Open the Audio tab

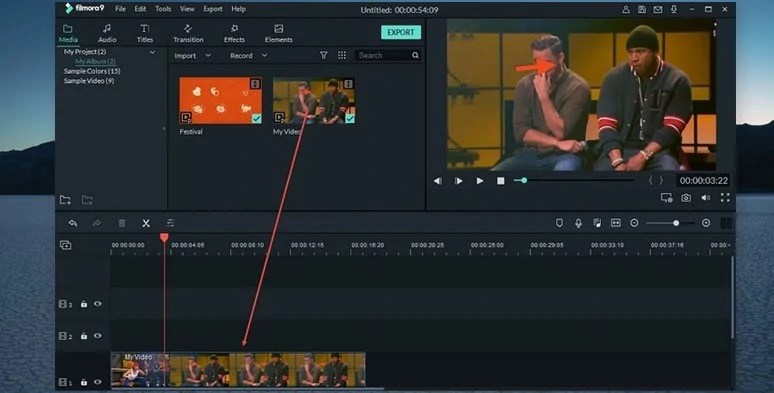point(107,34)
